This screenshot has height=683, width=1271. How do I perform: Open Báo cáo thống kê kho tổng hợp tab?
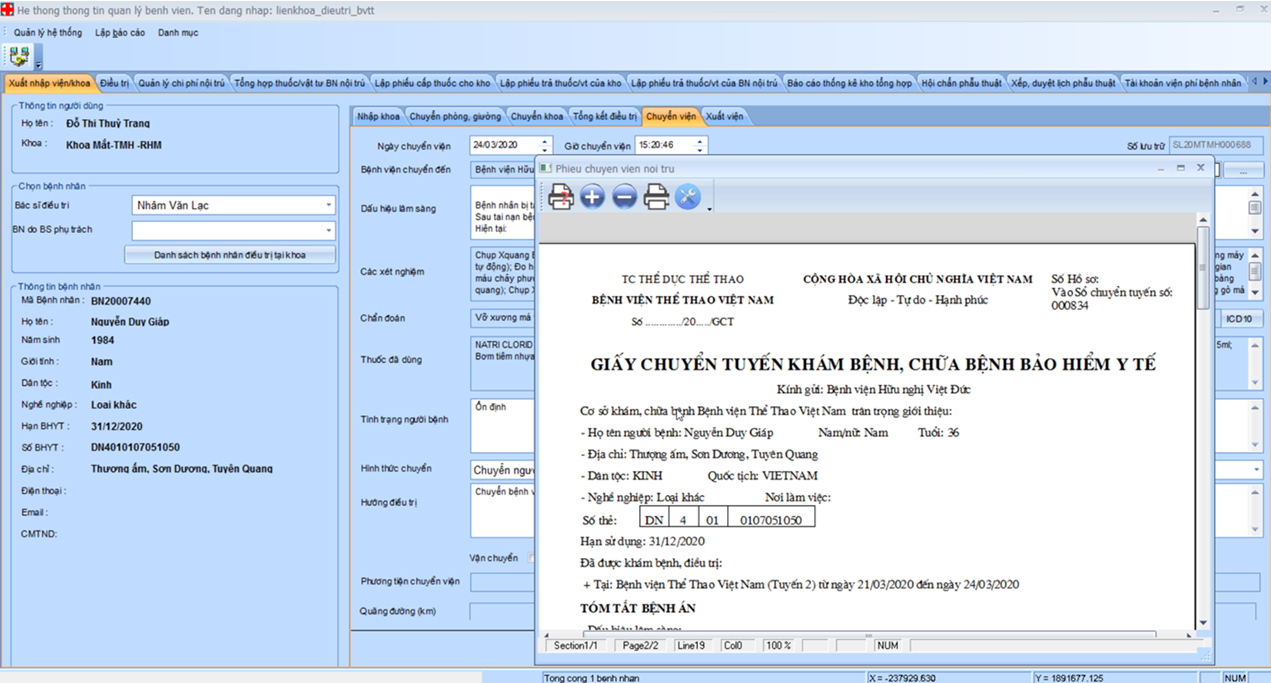[849, 83]
